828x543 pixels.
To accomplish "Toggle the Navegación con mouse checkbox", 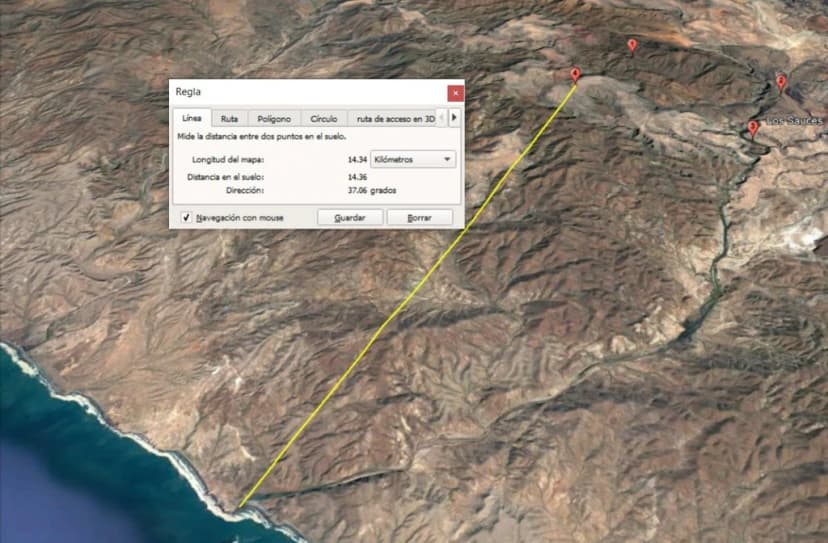I will pyautogui.click(x=187, y=217).
